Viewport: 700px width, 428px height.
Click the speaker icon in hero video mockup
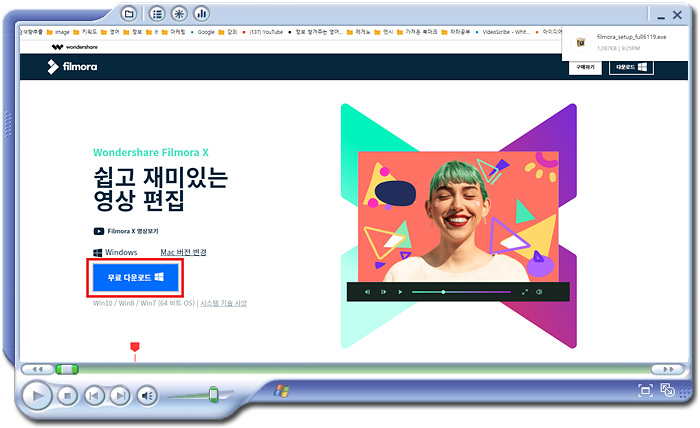click(x=539, y=292)
